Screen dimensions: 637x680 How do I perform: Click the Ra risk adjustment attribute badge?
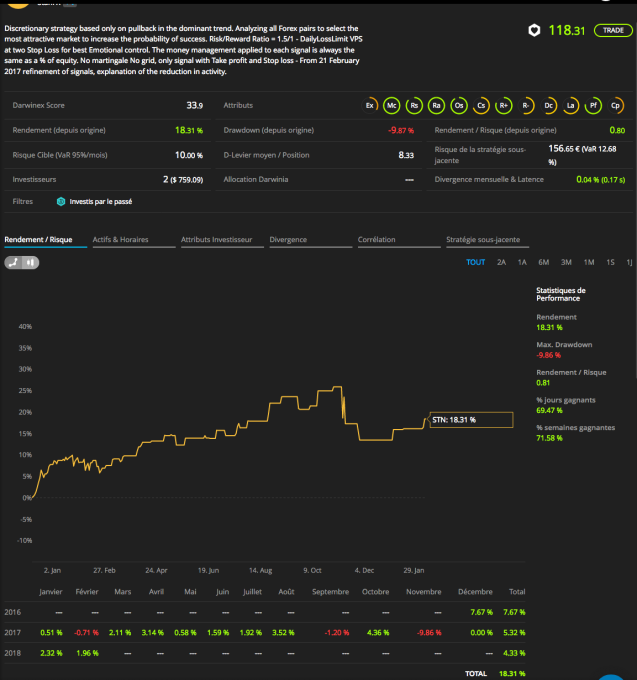[436, 105]
